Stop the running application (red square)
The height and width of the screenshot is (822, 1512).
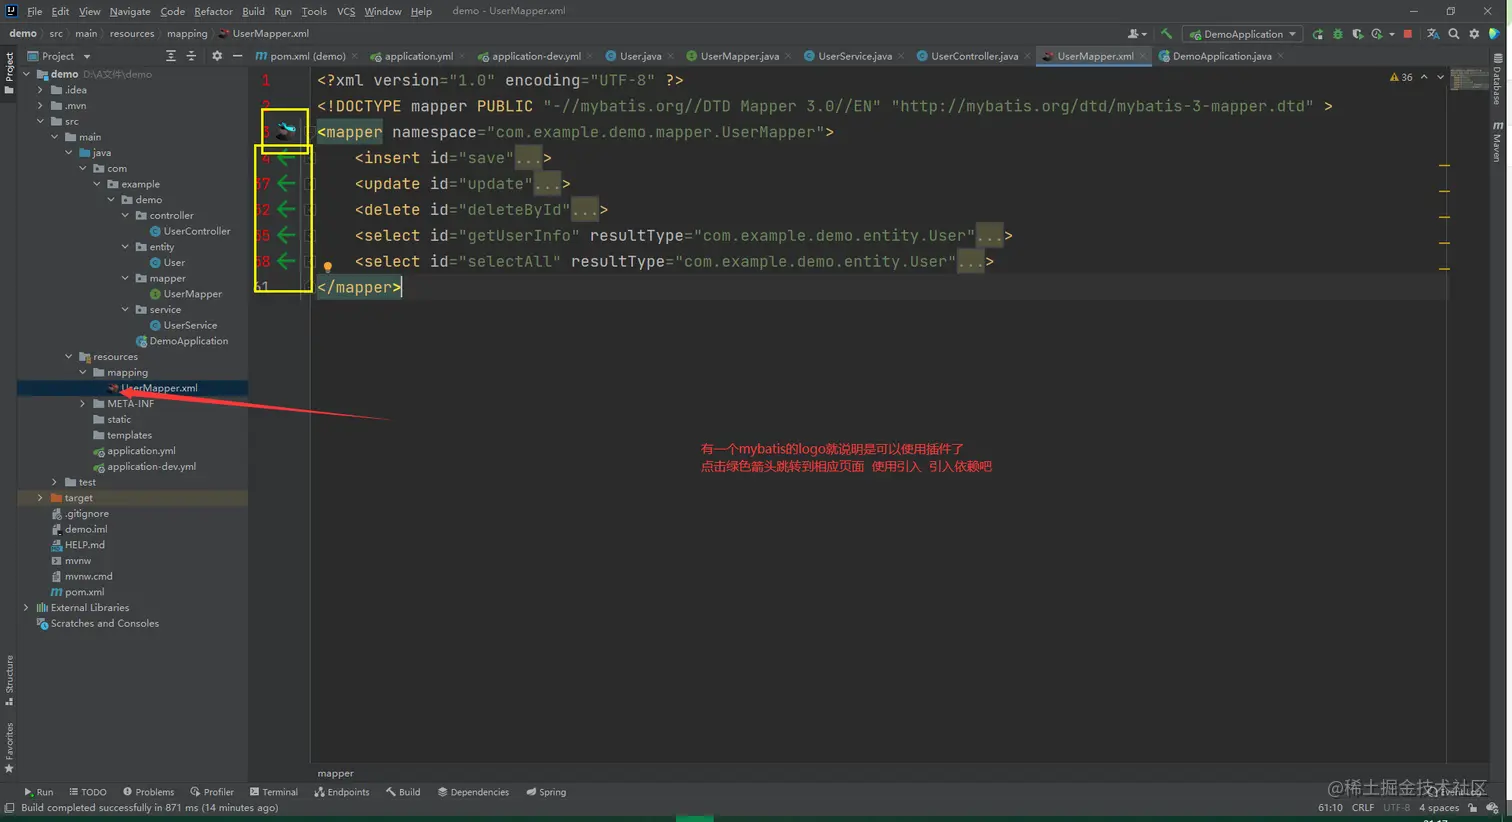(1408, 34)
